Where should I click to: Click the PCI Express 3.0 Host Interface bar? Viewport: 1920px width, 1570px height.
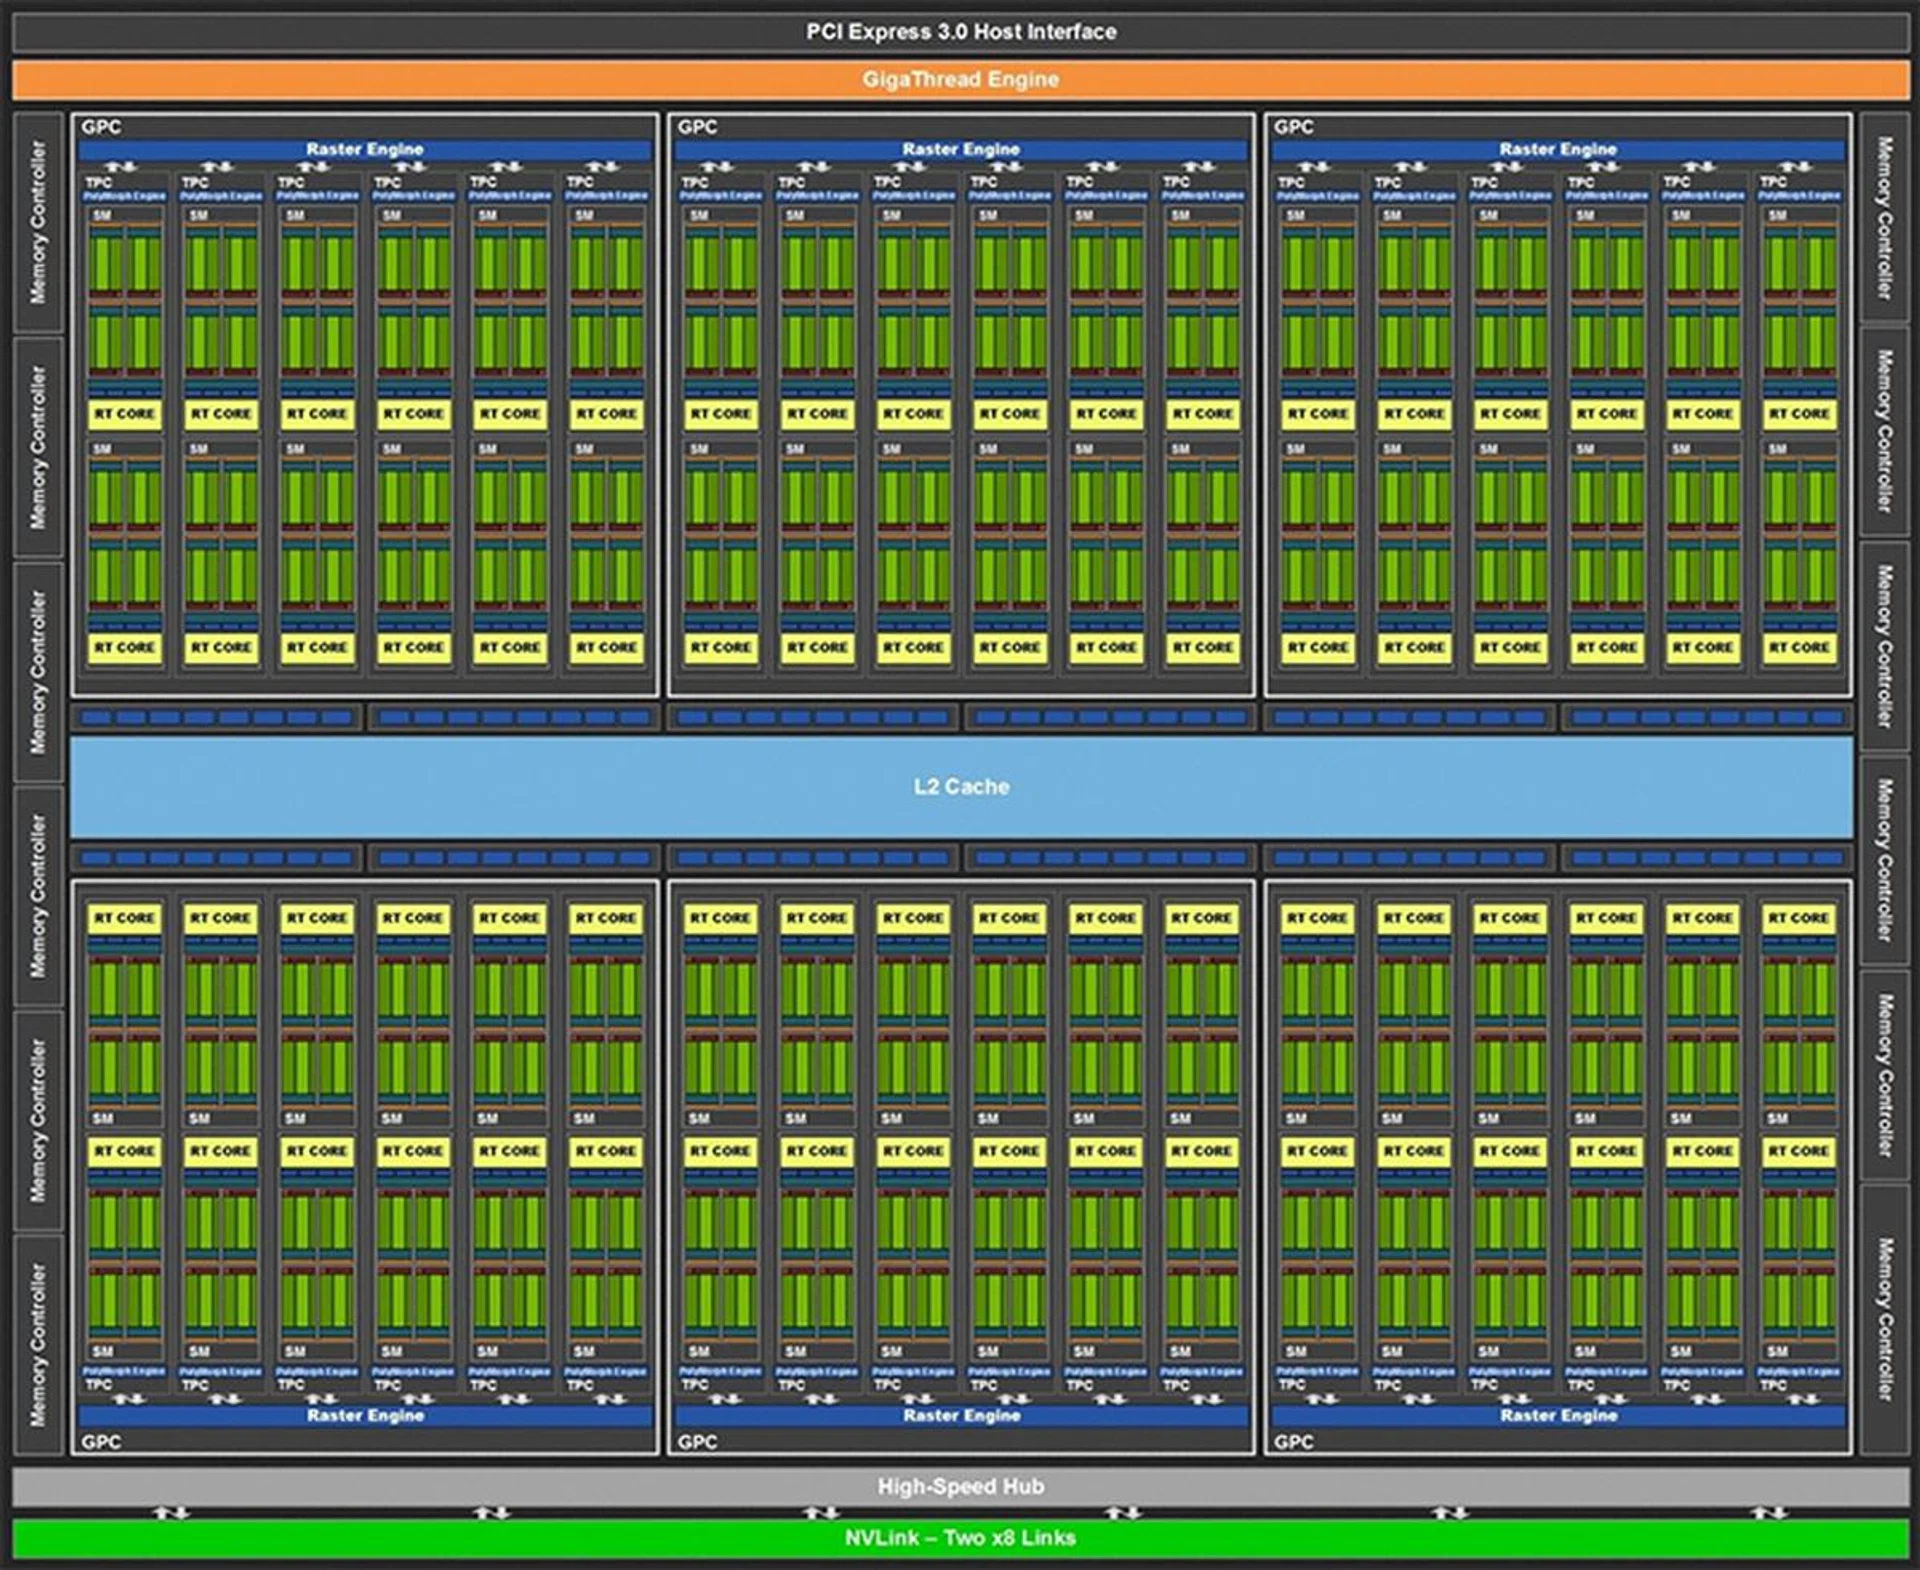pyautogui.click(x=960, y=32)
